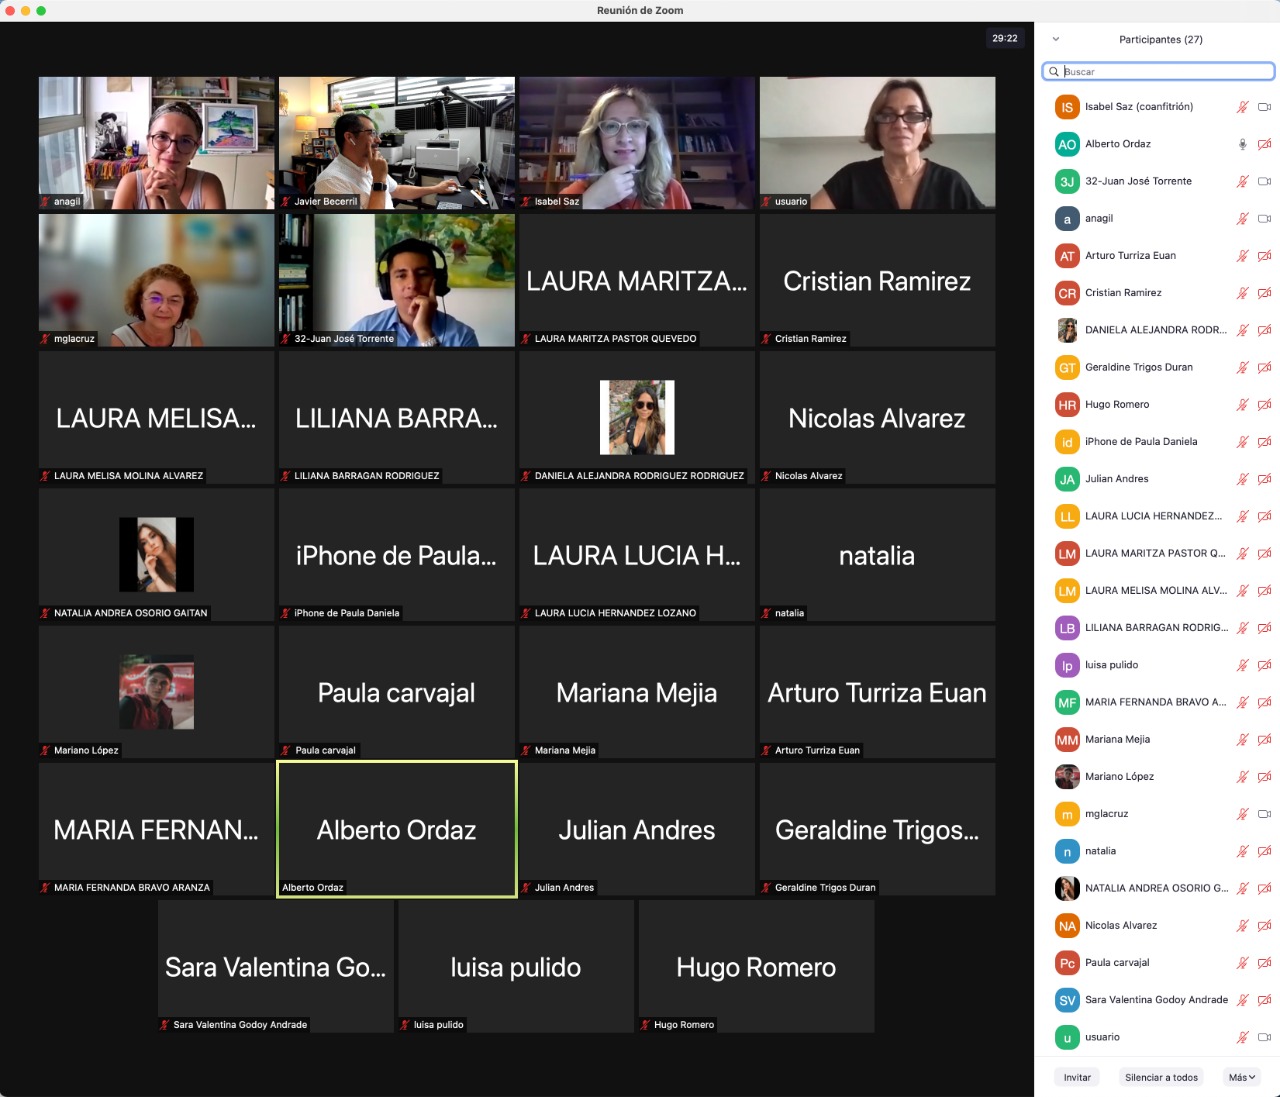The image size is (1280, 1097).
Task: Select Hugo Romero tile
Action: (756, 966)
